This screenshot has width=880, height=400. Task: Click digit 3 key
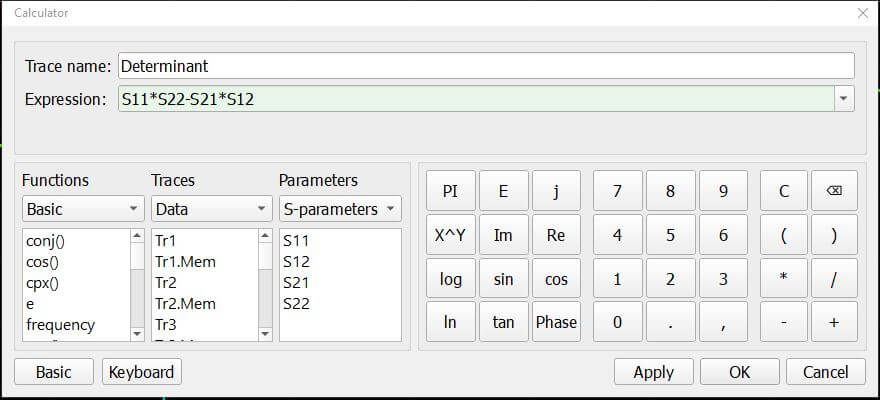tap(723, 278)
